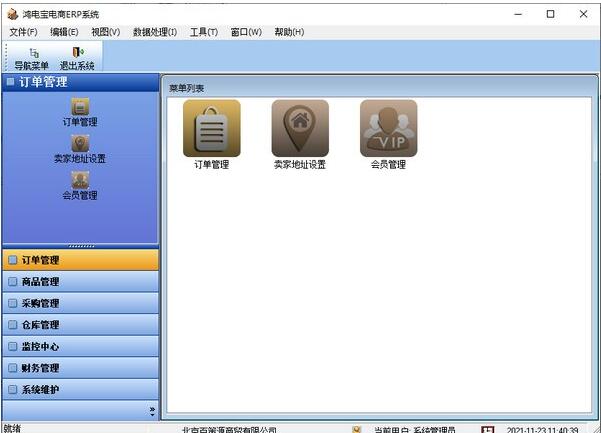Click the 就绪 status bar text
601x433 pixels.
pyautogui.click(x=12, y=428)
